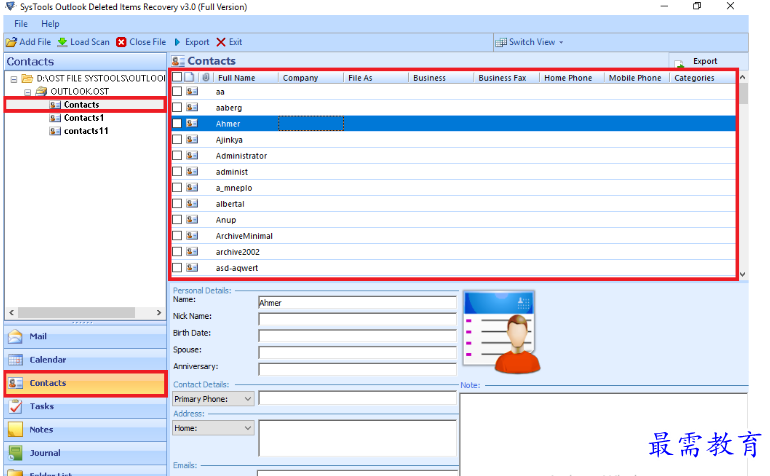Viewport: 770px width, 476px height.
Task: Check the box for contact Ahmer
Action: (177, 123)
